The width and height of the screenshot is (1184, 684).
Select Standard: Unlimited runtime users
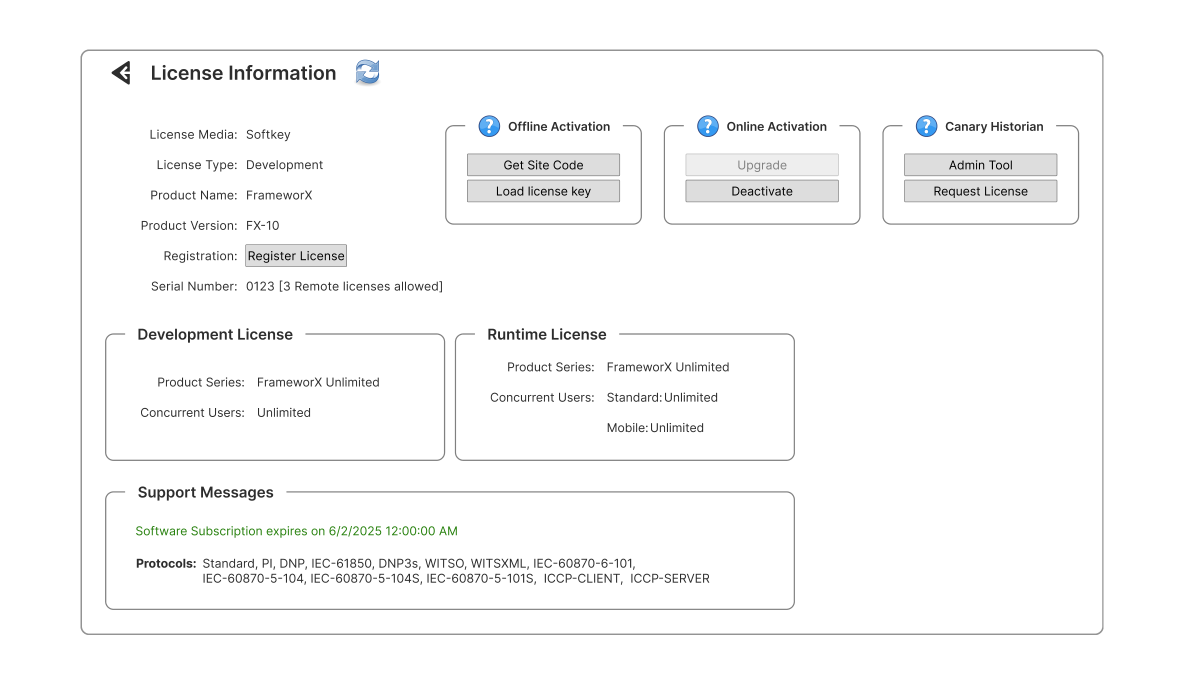coord(662,397)
